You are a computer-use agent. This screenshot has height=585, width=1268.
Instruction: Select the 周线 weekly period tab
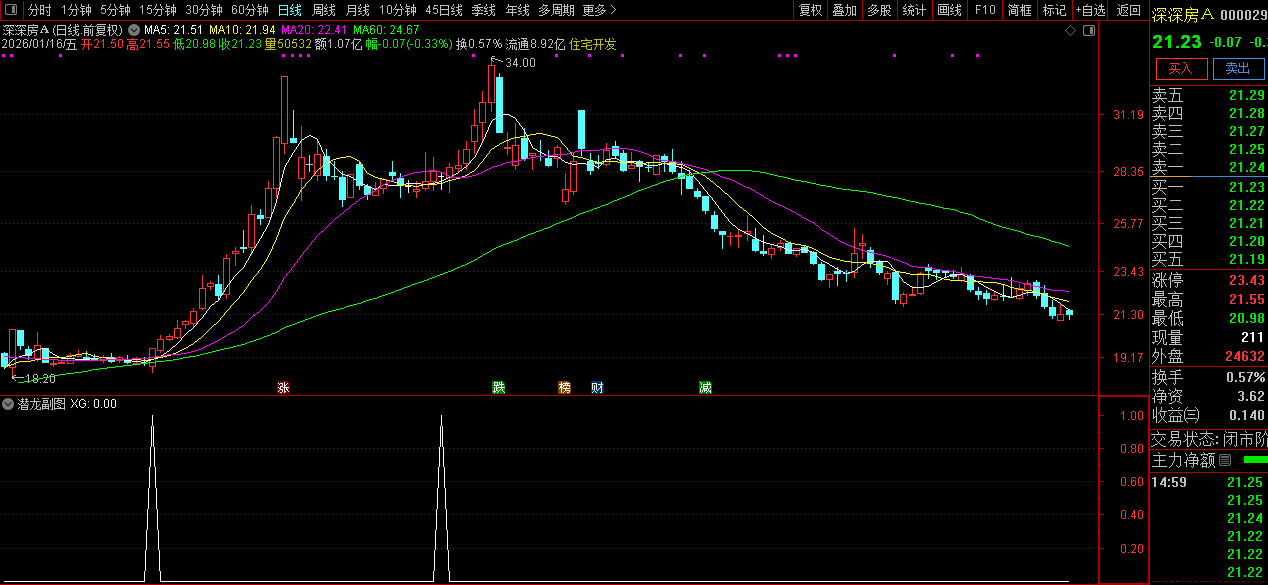(324, 10)
